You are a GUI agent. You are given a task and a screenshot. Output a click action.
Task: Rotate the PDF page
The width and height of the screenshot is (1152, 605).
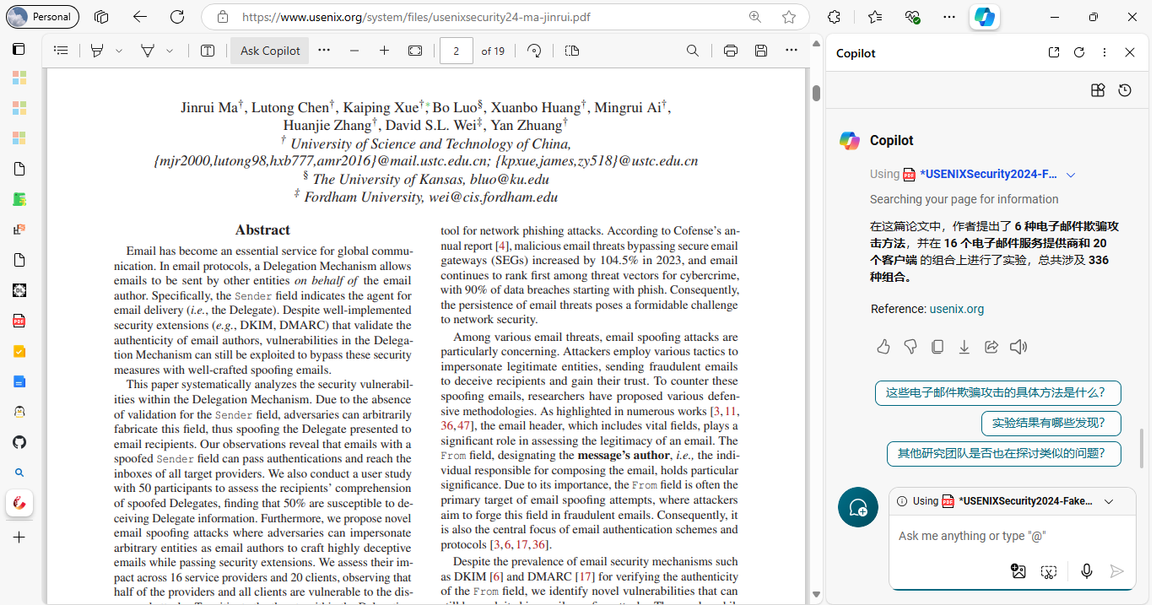click(534, 51)
